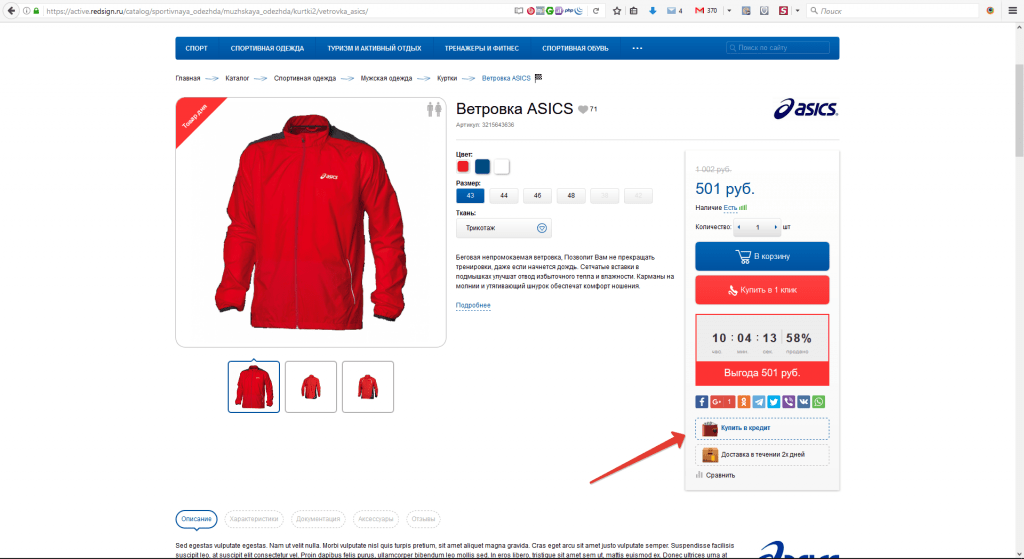Share through the purple Viber icon
The image size is (1024, 559).
click(x=789, y=402)
